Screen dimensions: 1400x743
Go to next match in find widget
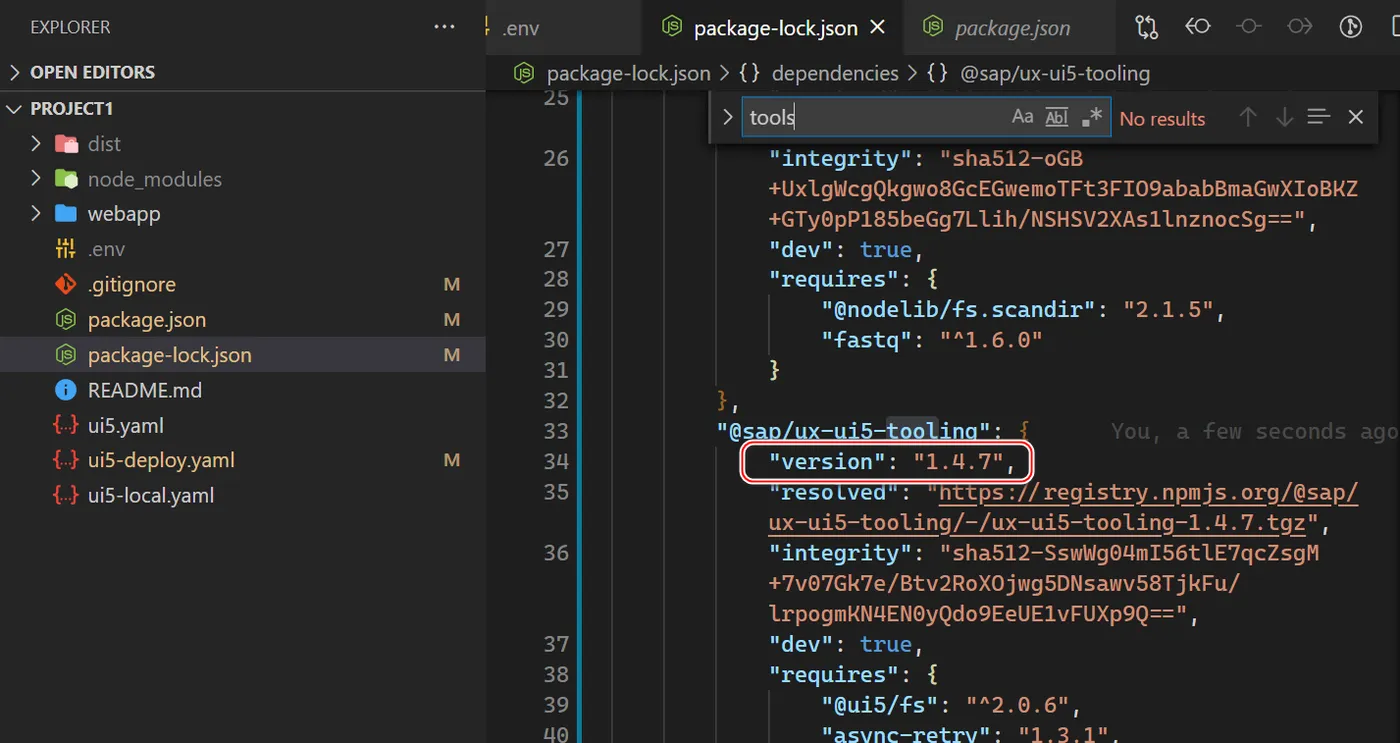[x=1284, y=117]
